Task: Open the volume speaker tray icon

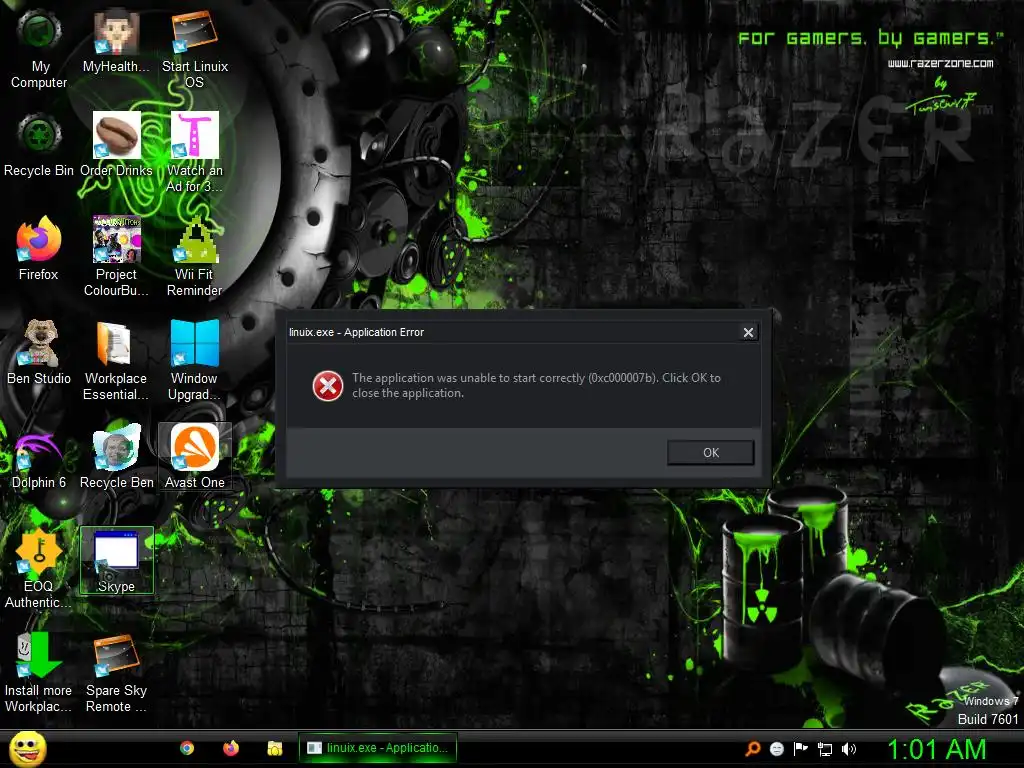Action: click(849, 749)
